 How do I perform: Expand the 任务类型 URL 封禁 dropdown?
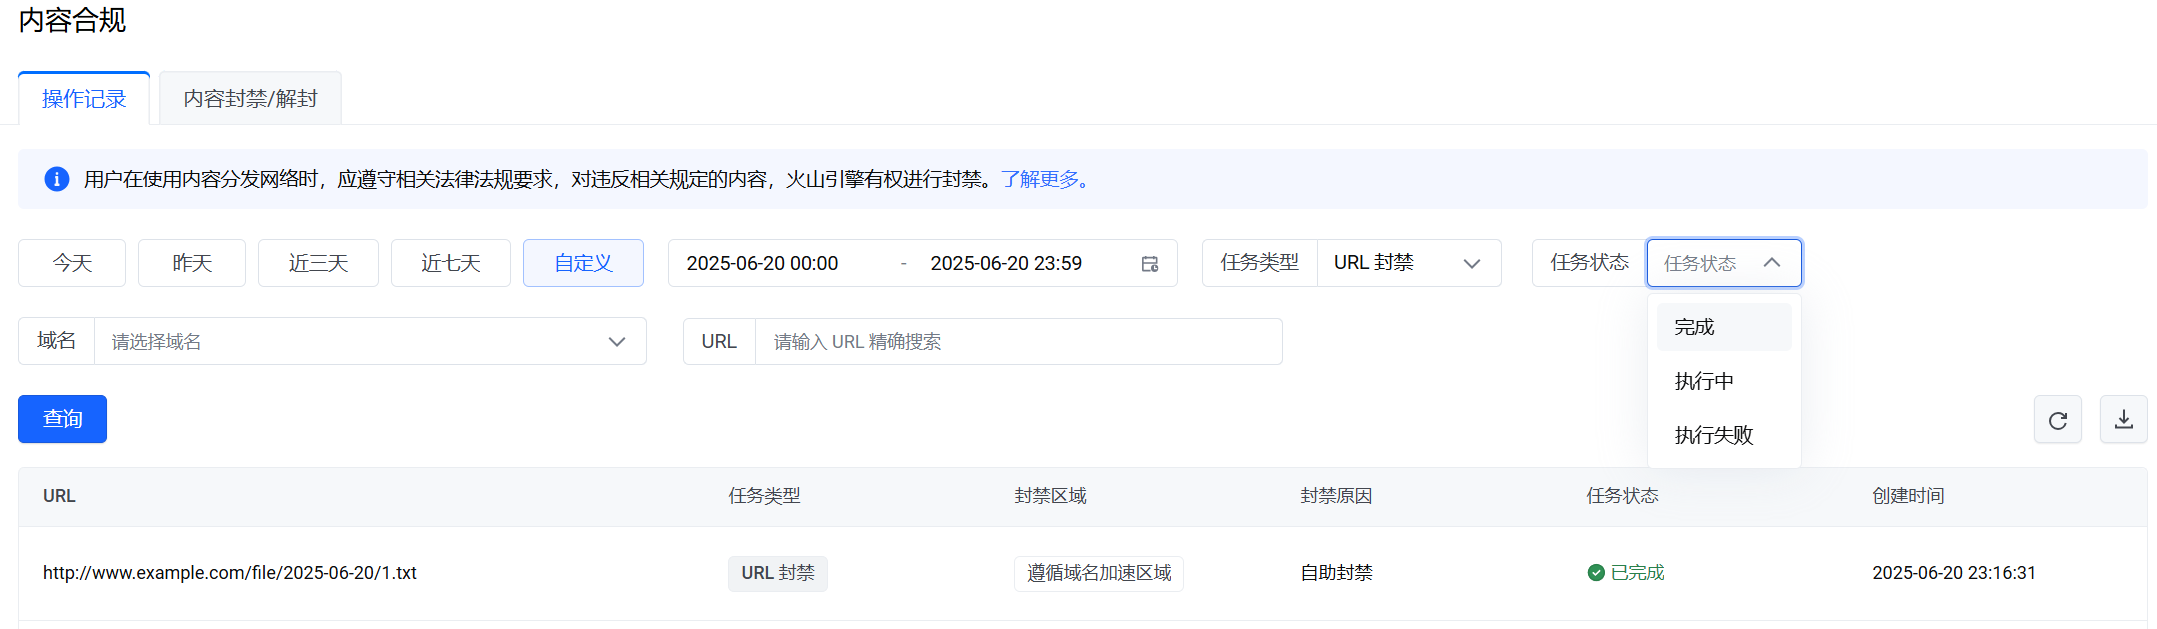(1407, 263)
